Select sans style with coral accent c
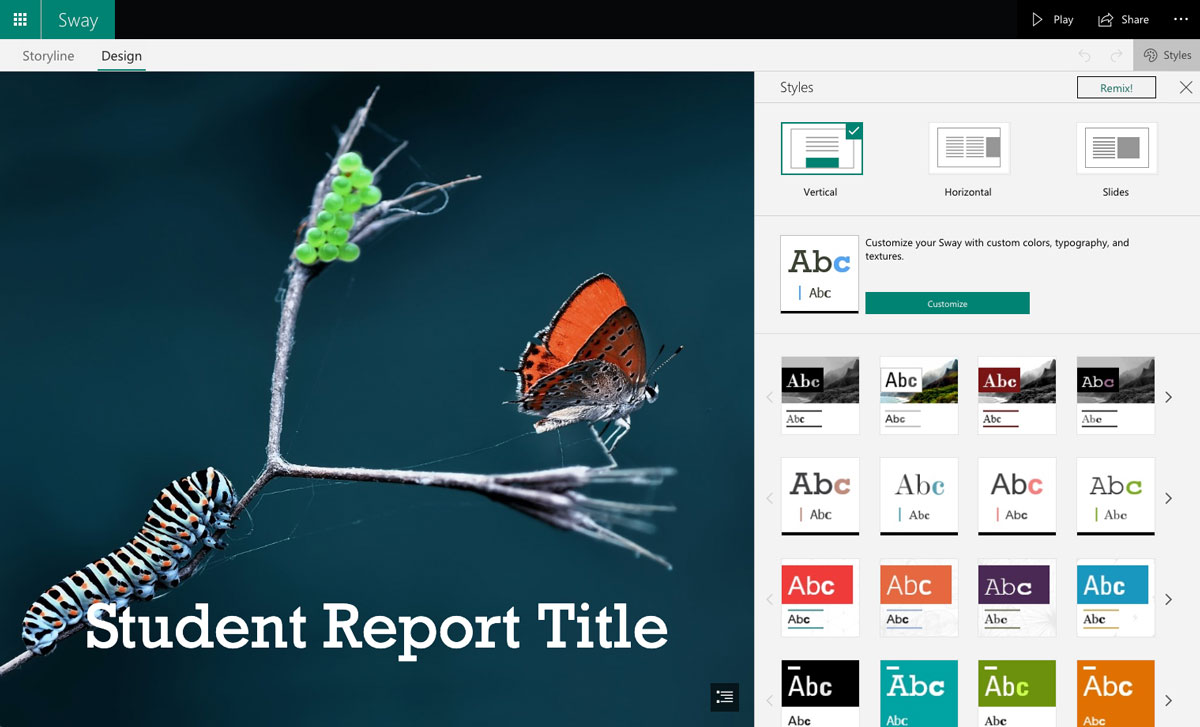The height and width of the screenshot is (727, 1200). tap(1017, 496)
